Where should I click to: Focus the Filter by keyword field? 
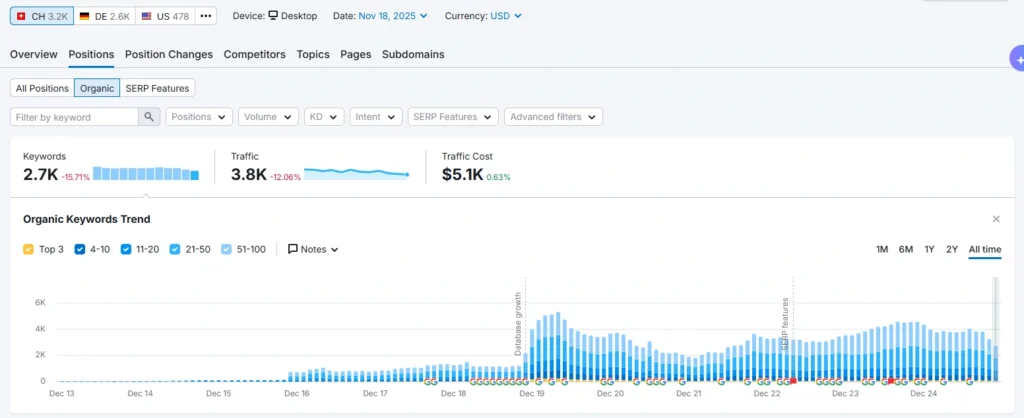[74, 117]
